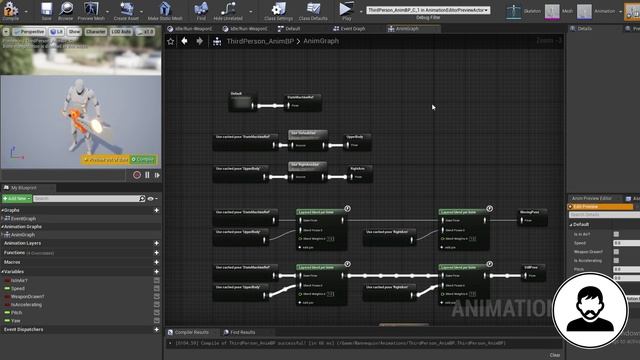
Task: Toggle visibility eye for Pitch variable
Action: [157, 313]
